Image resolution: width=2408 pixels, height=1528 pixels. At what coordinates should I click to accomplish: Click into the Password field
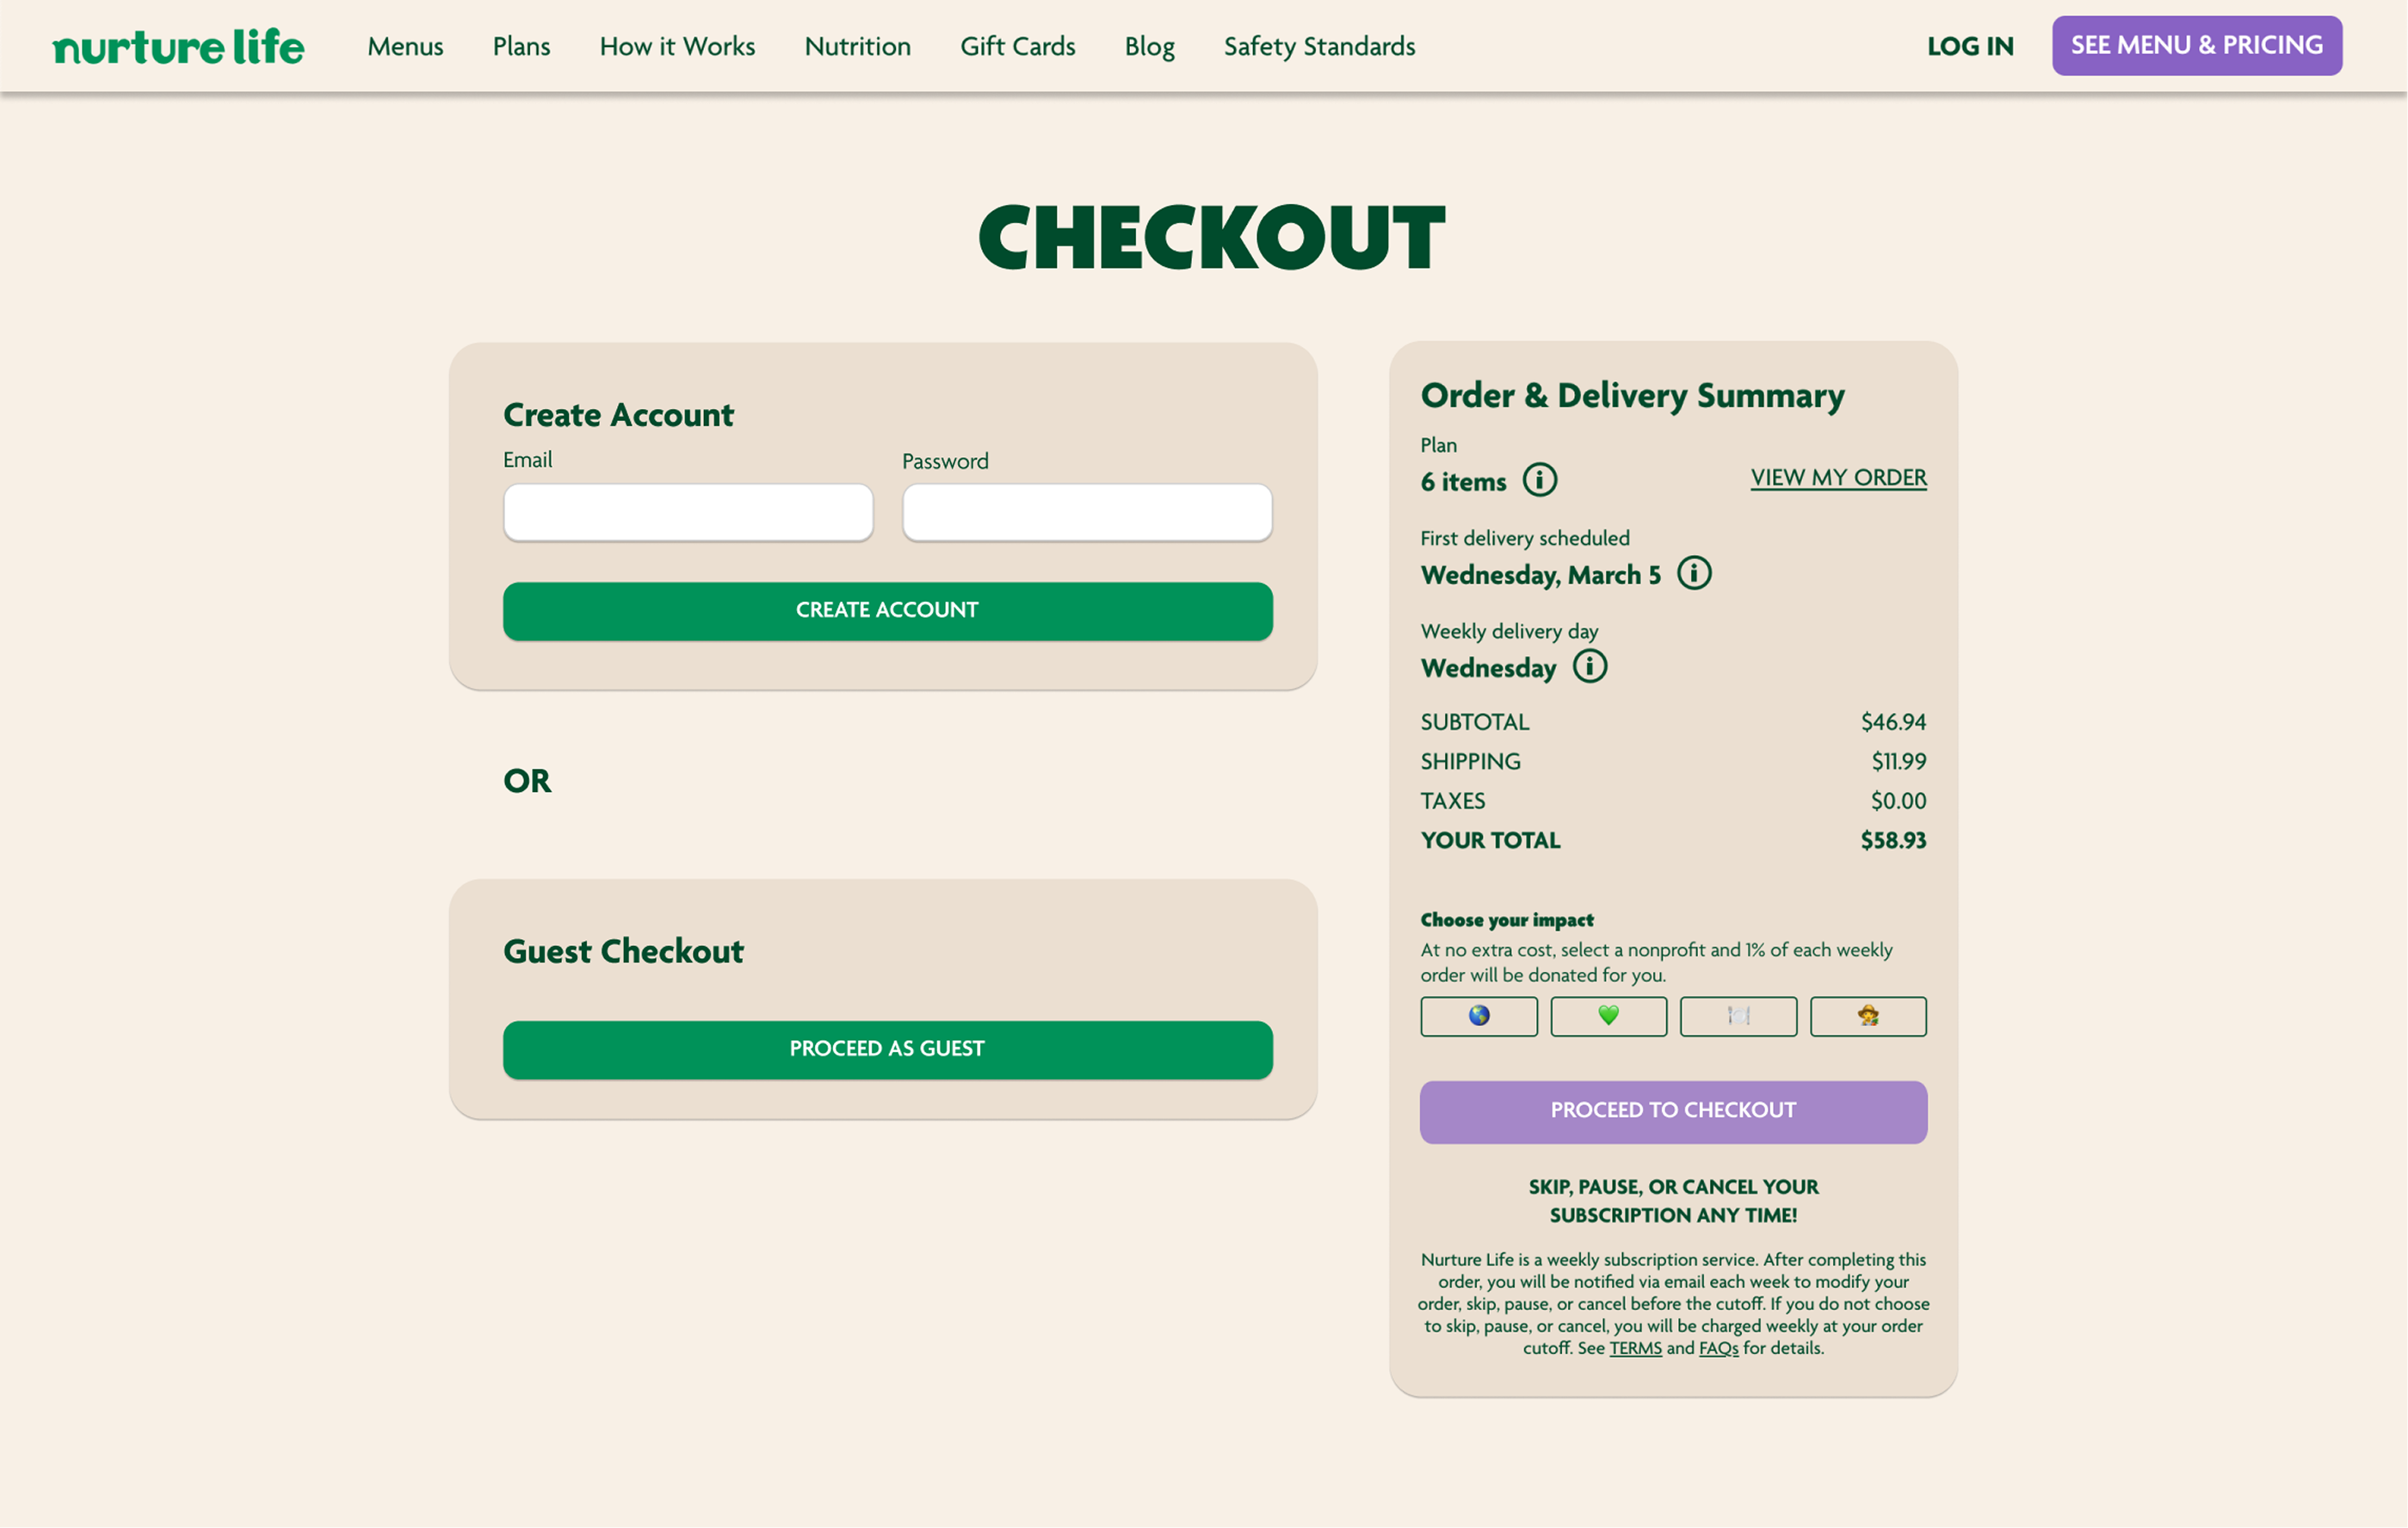[1086, 513]
